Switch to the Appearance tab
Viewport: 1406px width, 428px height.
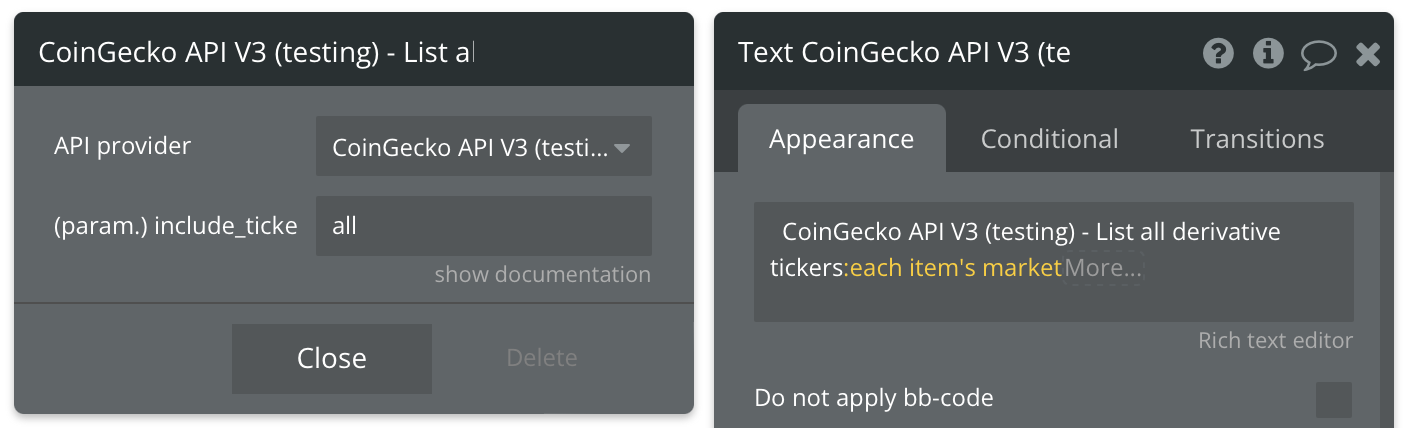click(841, 138)
